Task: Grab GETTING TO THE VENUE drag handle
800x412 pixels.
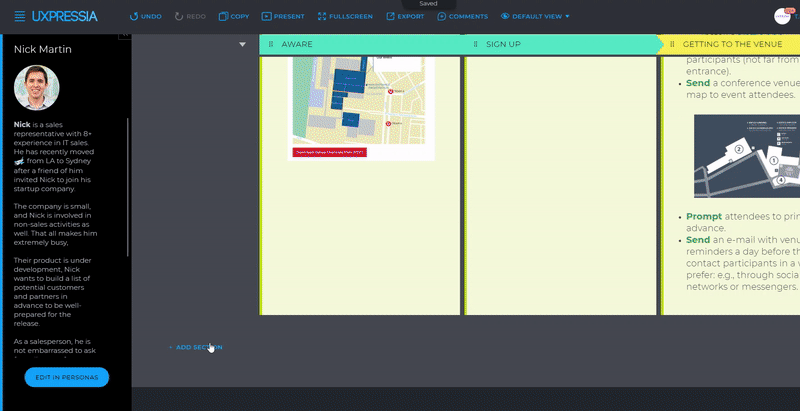Action: (x=672, y=44)
